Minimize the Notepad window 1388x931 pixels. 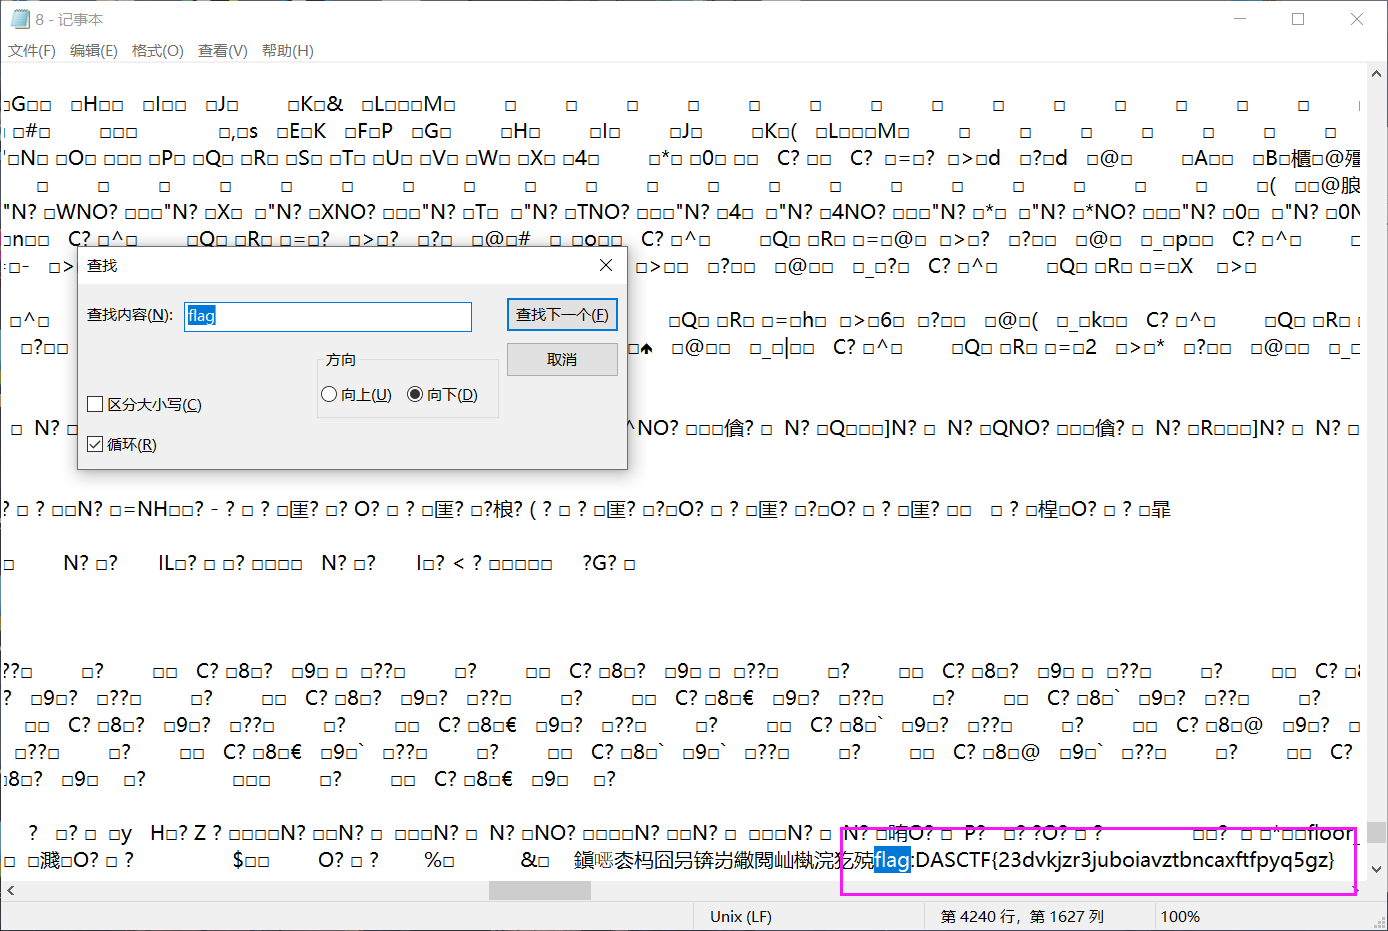[1240, 19]
